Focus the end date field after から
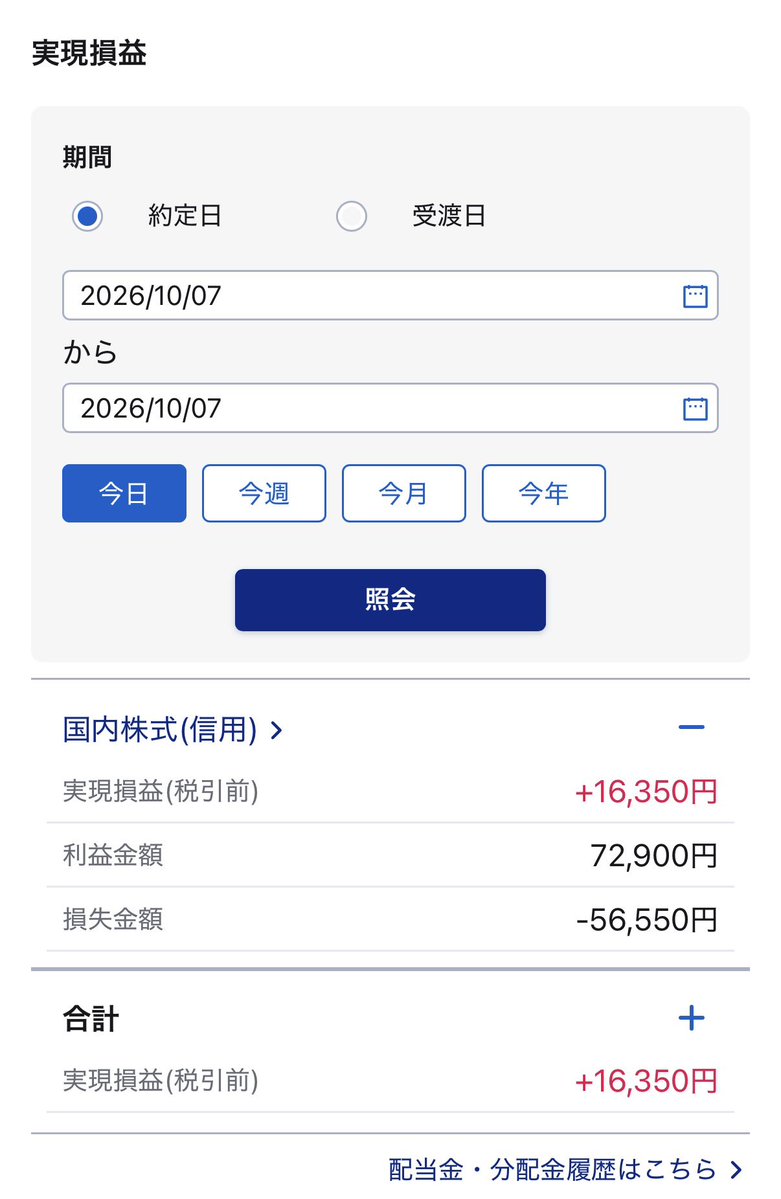This screenshot has width=781, height=1199. 390,408
